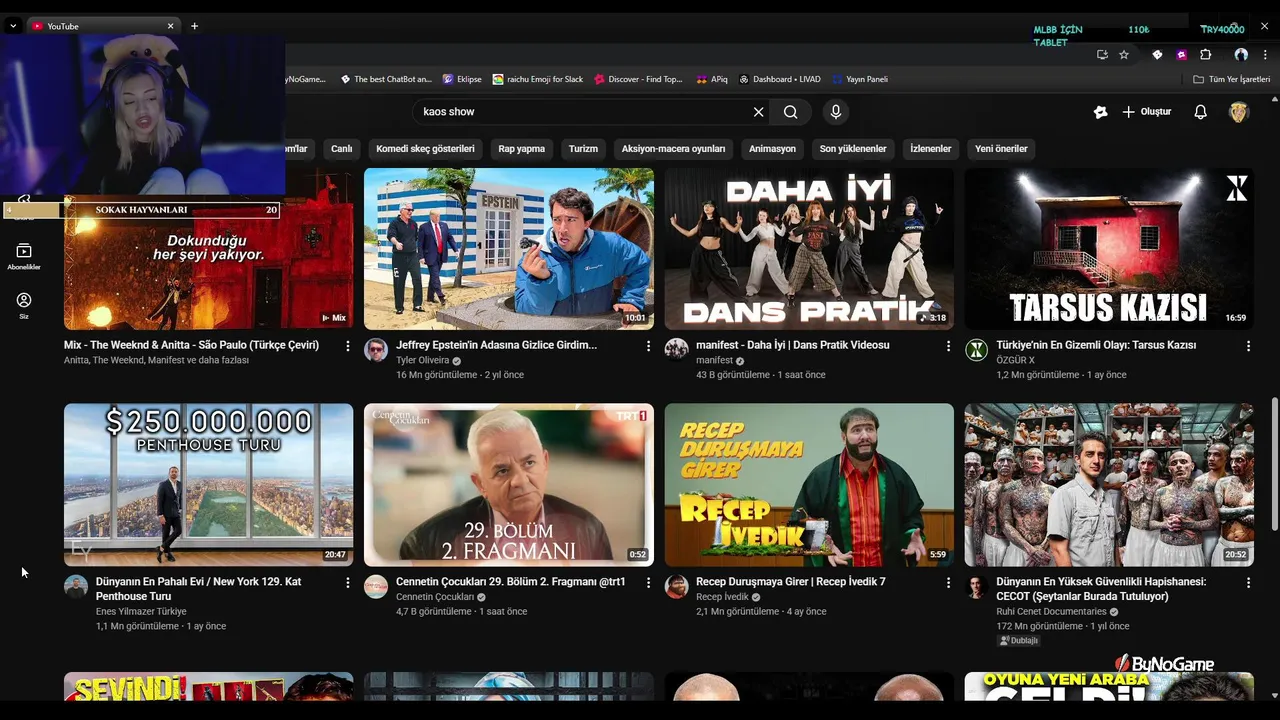Viewport: 1280px width, 720px height.
Task: Close the YouTube tab
Action: click(170, 26)
